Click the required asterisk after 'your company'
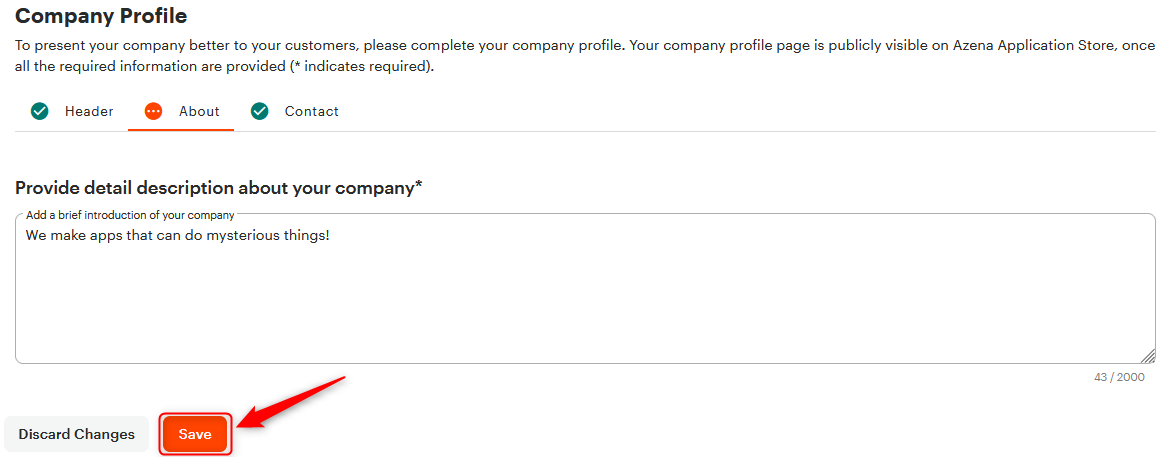 (418, 185)
